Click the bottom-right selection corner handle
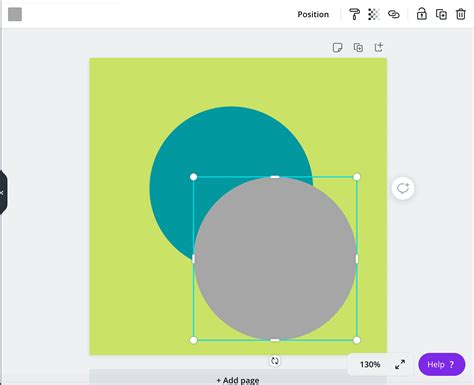Screen dimensions: 474x385 point(357,340)
